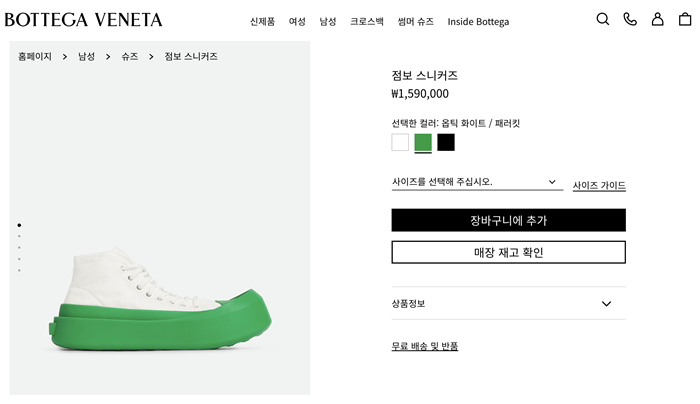The width and height of the screenshot is (700, 404).
Task: Open the size selection dropdown
Action: 474,182
